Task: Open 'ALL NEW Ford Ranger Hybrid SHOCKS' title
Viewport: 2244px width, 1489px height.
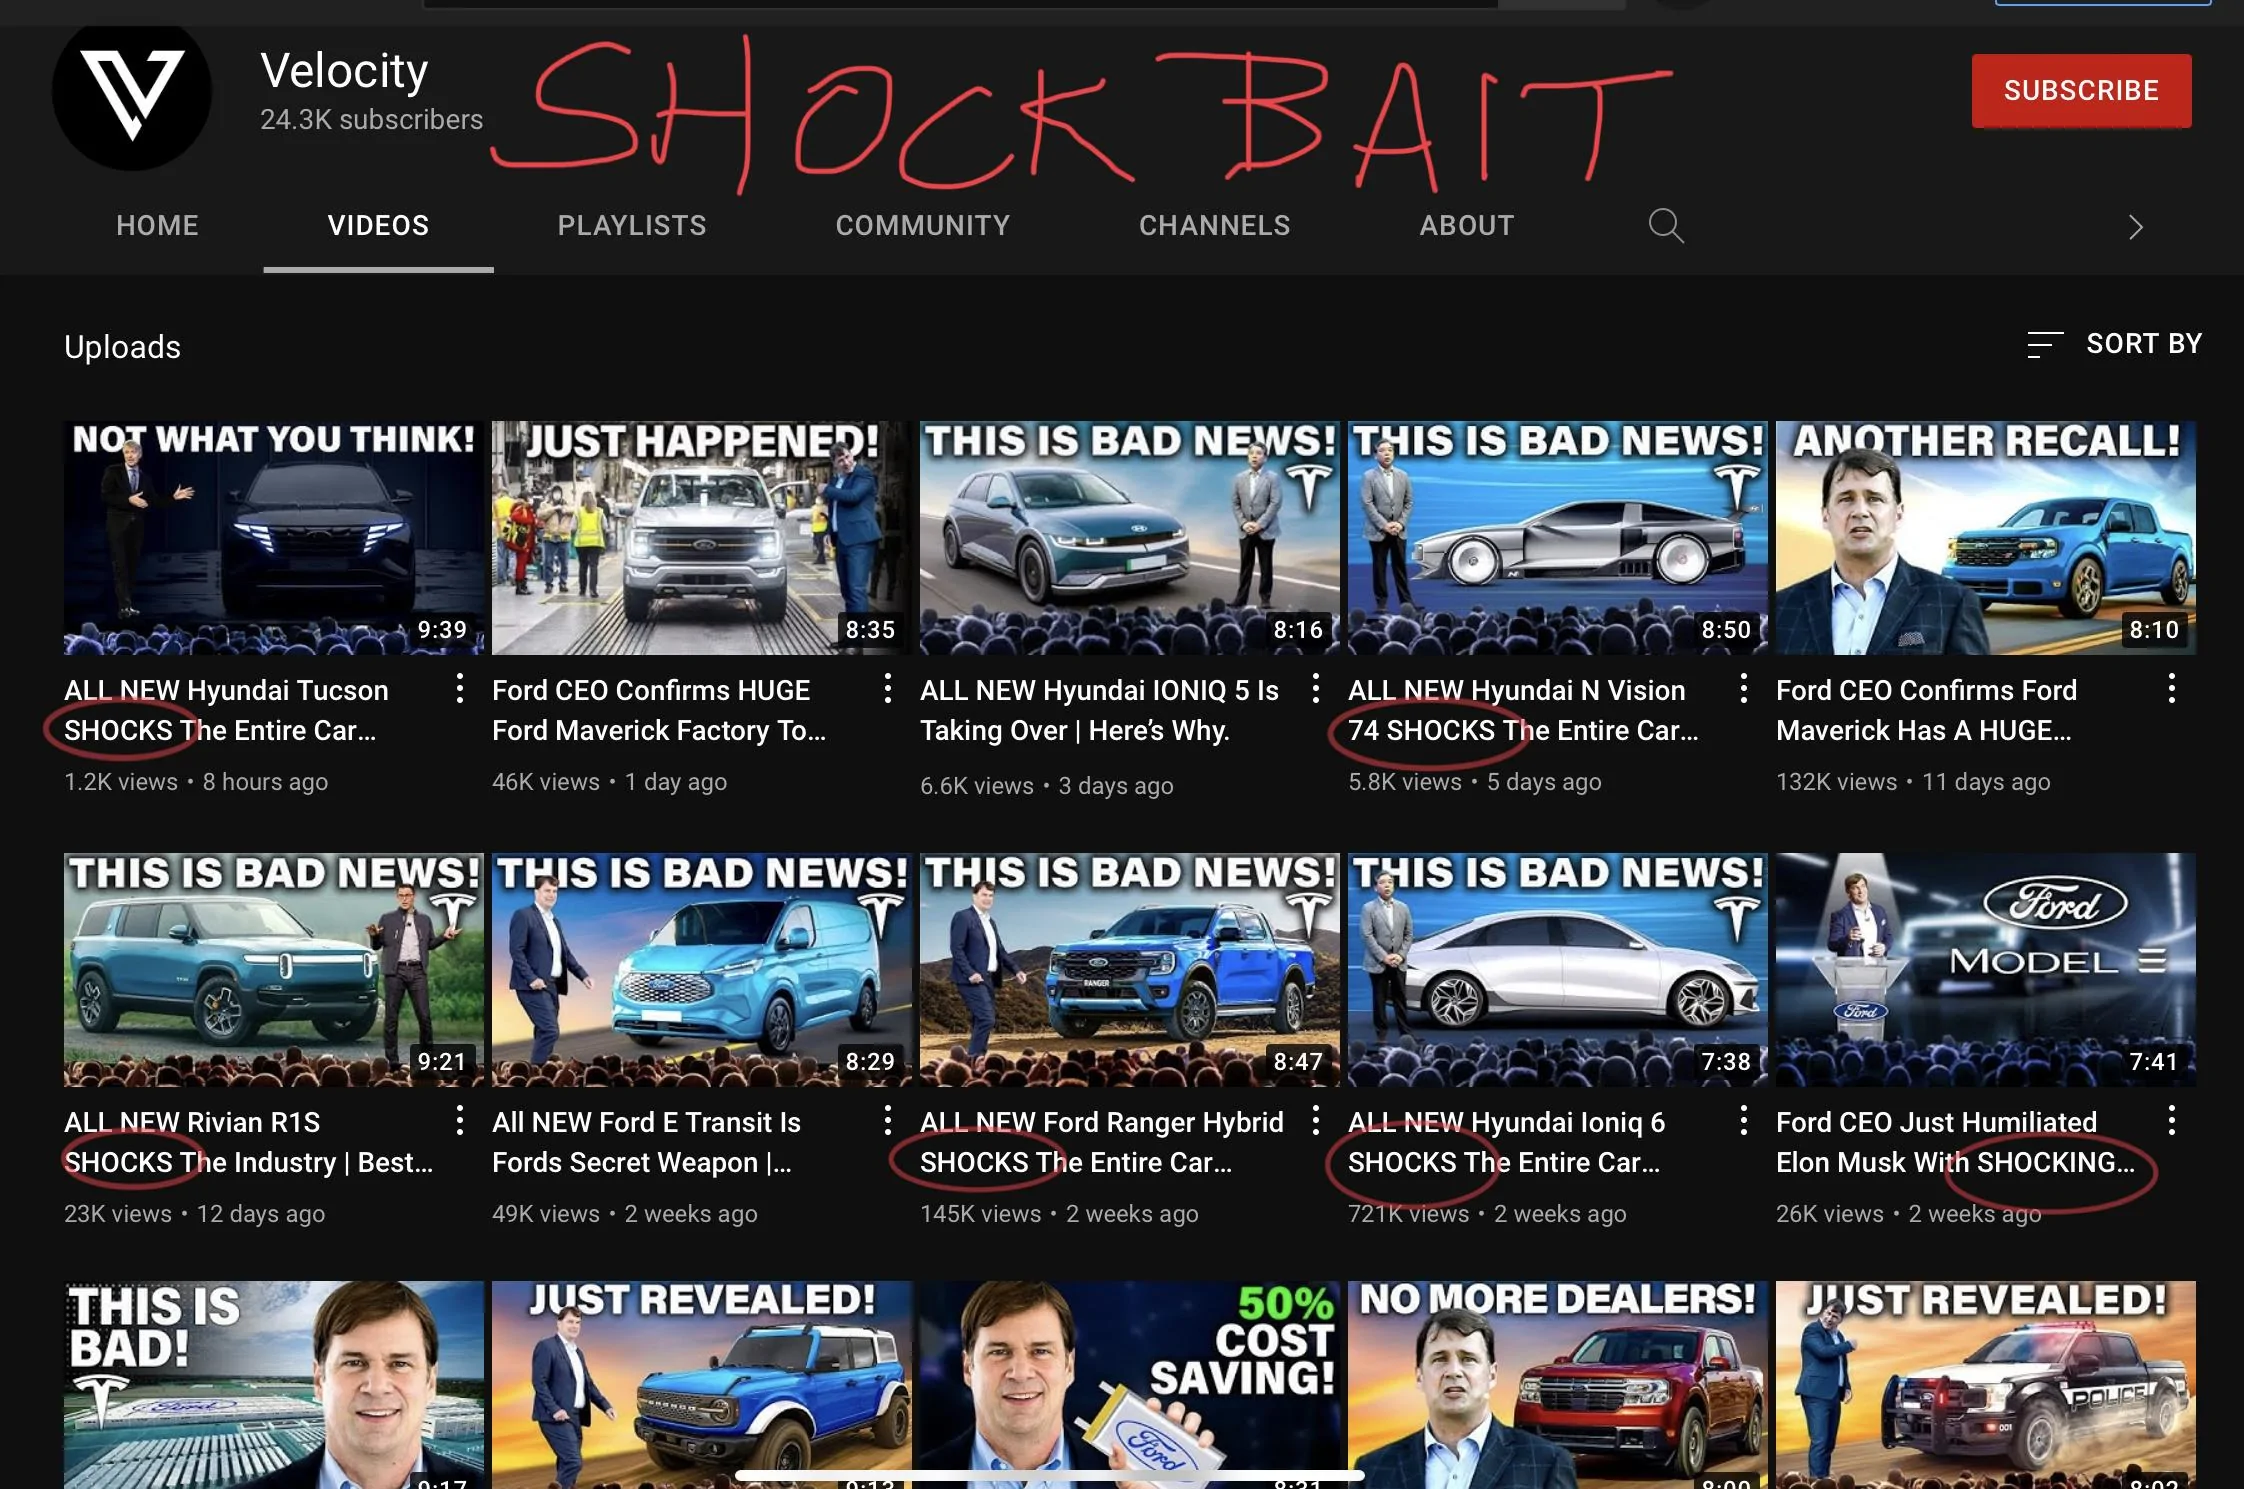Action: tap(1101, 1142)
